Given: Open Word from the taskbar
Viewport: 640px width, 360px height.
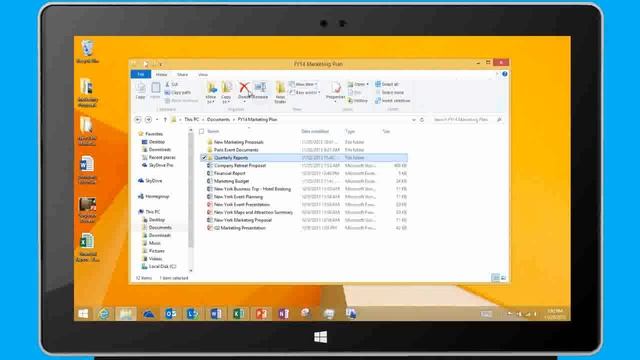Looking at the screenshot, I should click(216, 313).
